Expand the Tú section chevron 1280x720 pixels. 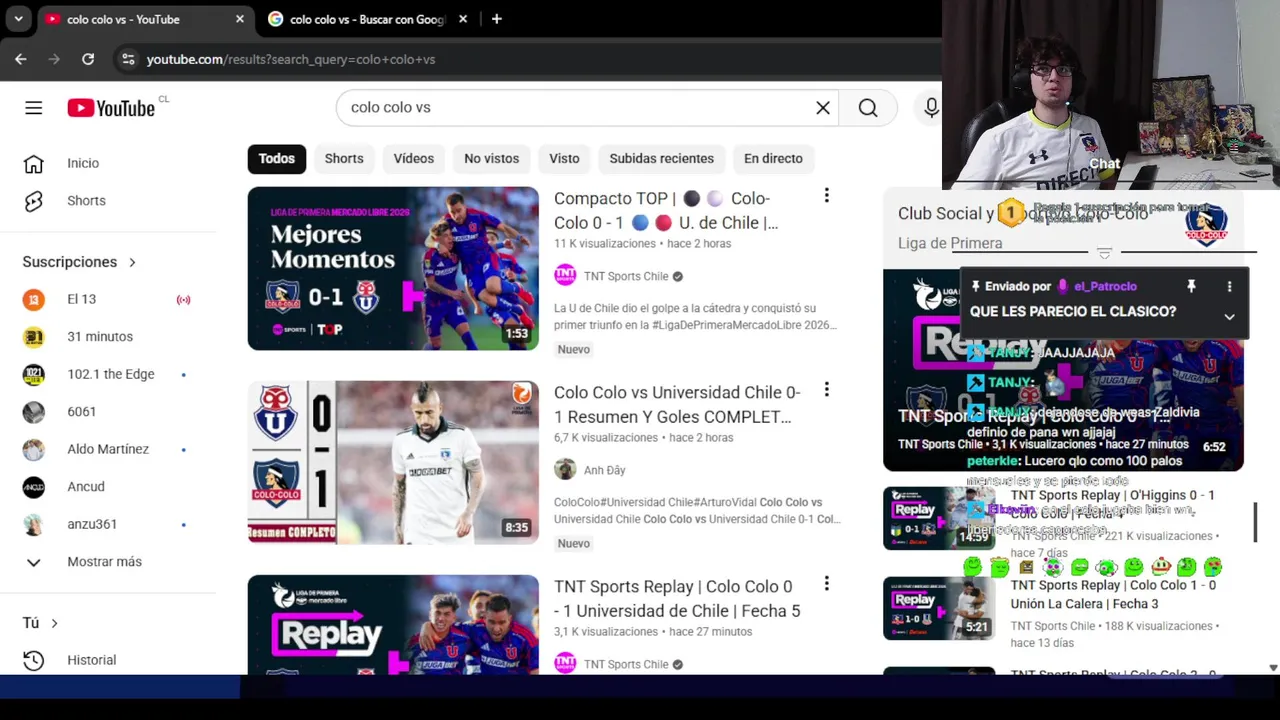coord(54,623)
